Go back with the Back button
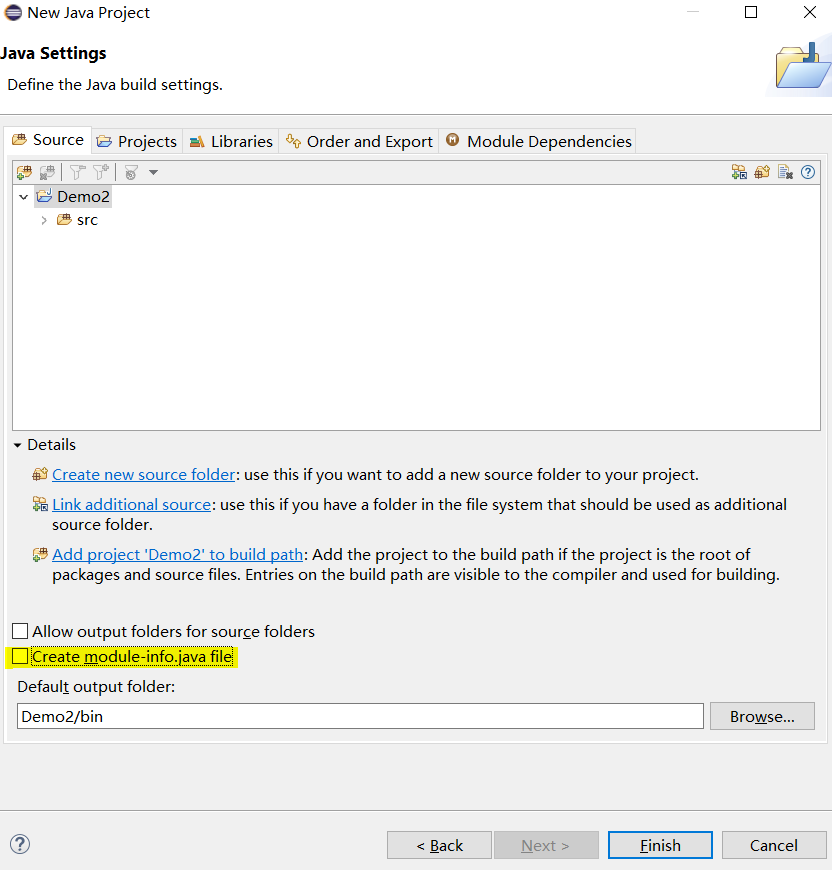The image size is (832, 870). pyautogui.click(x=439, y=845)
